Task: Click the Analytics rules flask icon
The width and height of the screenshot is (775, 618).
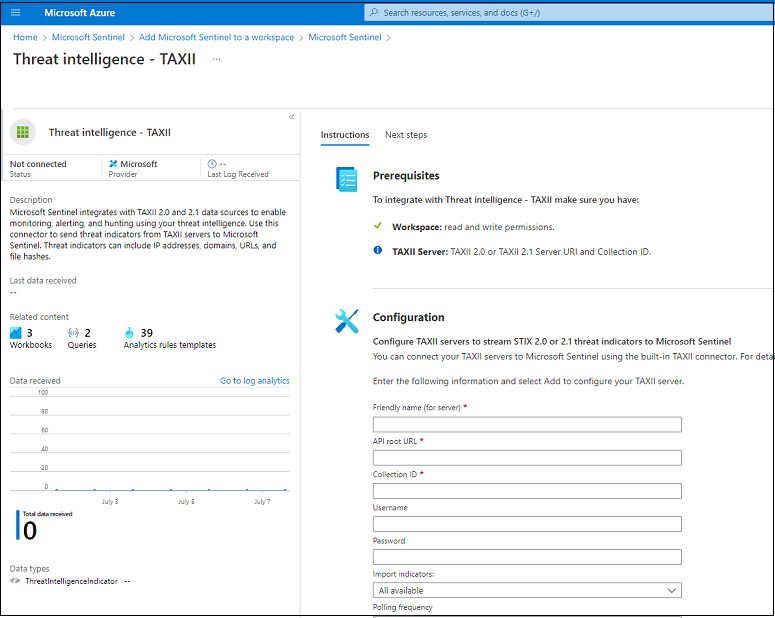Action: [129, 333]
